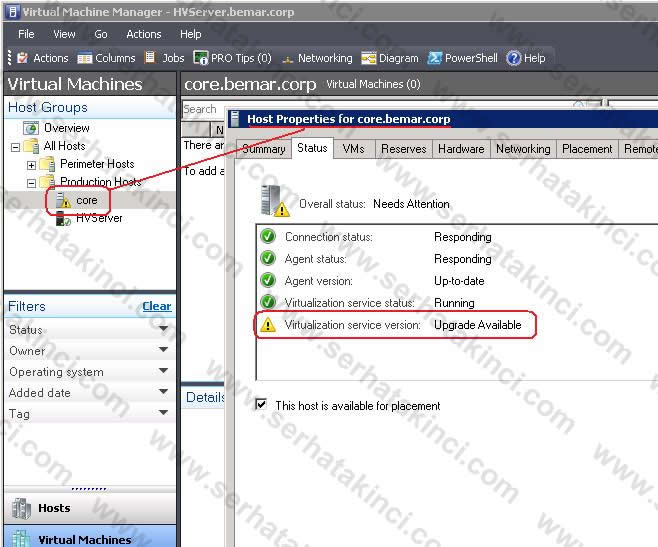Click the All Hosts folder icon
This screenshot has width=658, height=547.
[31, 146]
